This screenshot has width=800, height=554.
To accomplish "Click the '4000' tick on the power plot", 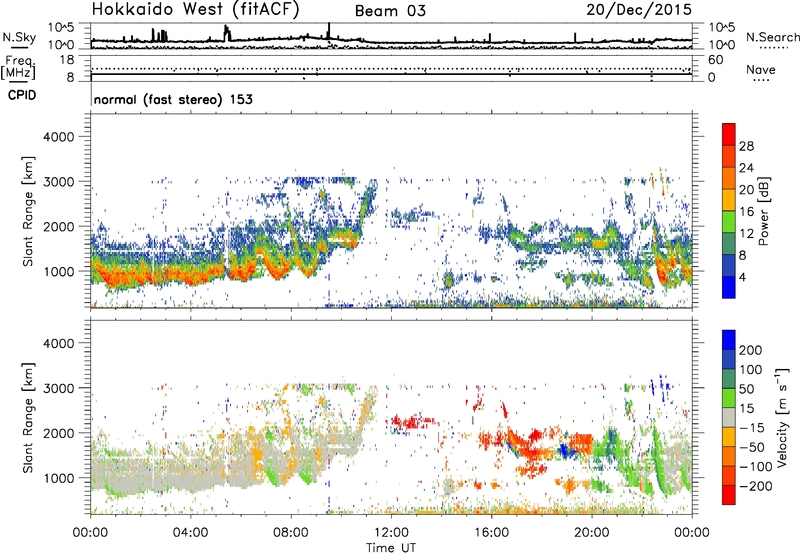I will [59, 137].
